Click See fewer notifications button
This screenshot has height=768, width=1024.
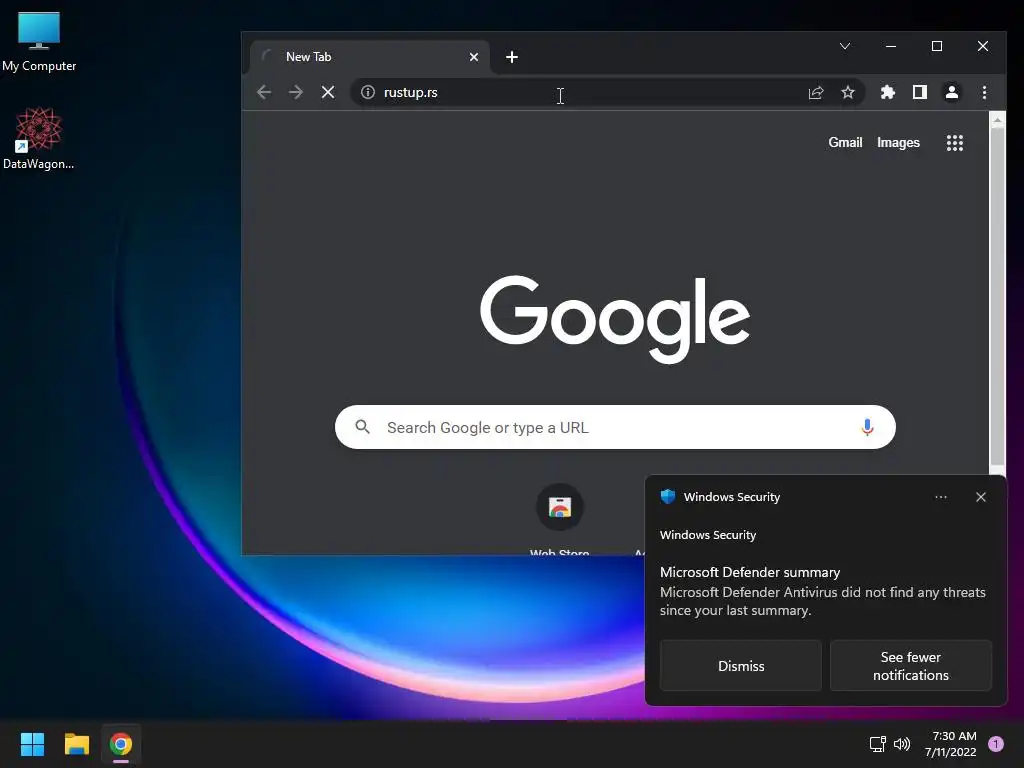[910, 665]
